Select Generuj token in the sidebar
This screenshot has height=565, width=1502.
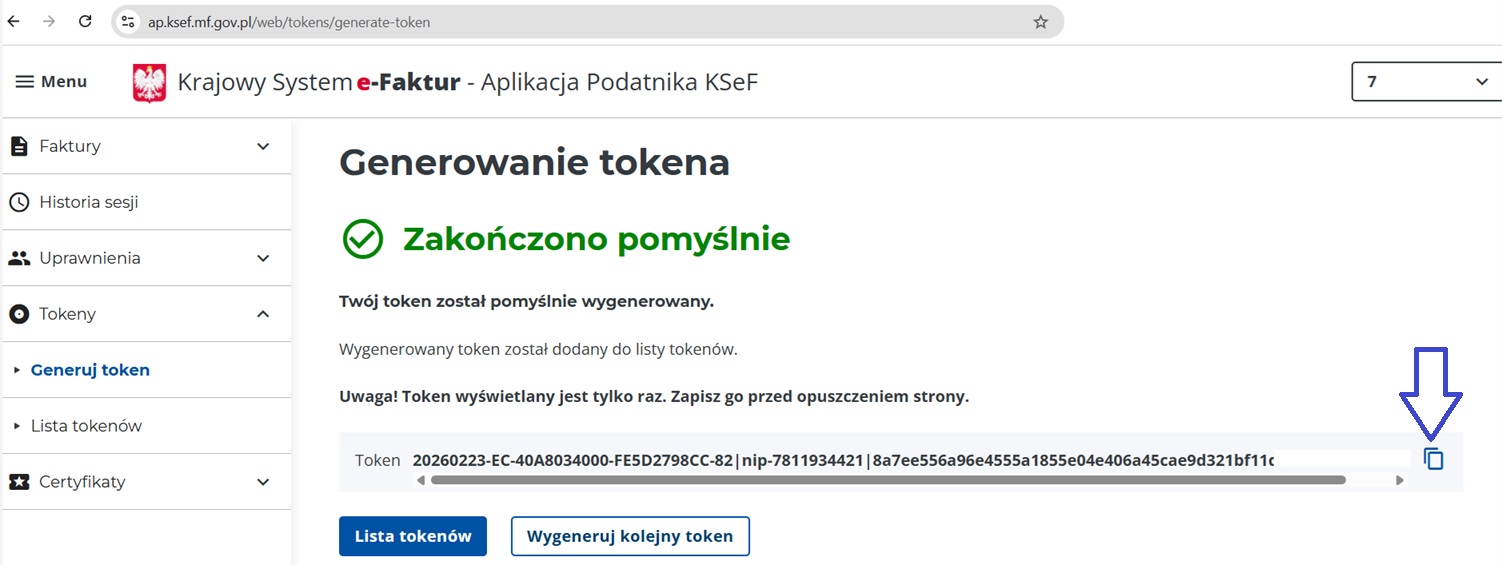point(90,370)
